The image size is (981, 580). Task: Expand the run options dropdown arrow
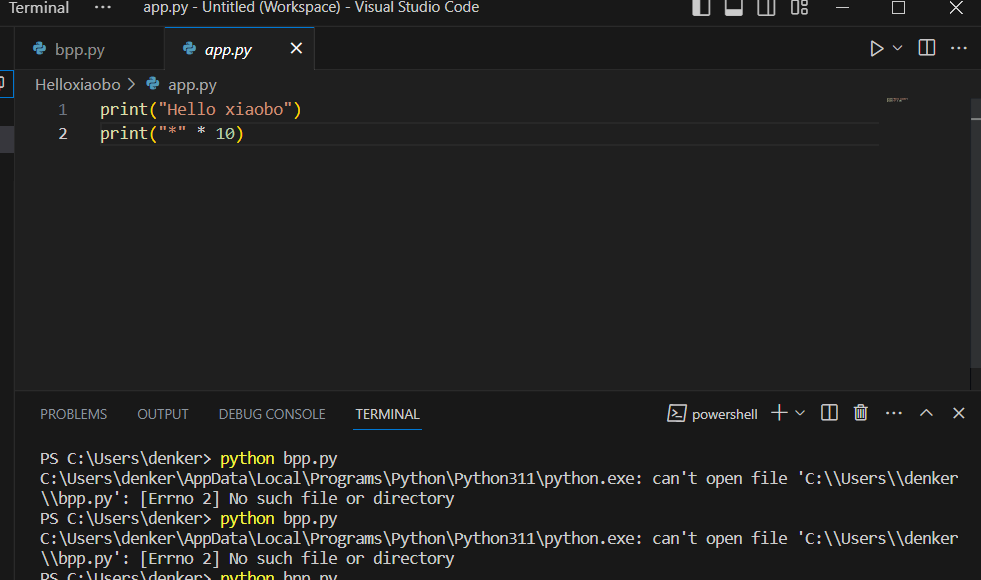tap(897, 48)
